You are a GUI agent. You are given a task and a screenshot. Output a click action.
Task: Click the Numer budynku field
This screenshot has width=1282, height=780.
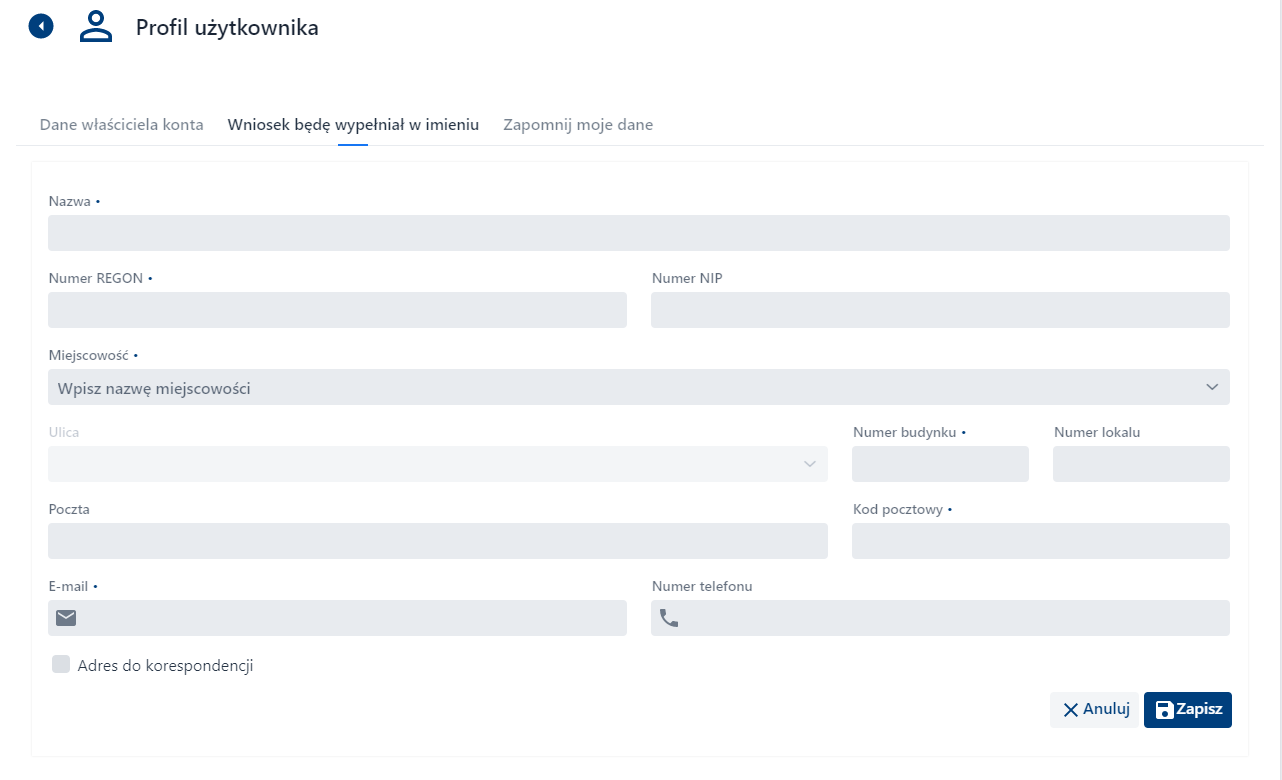940,464
